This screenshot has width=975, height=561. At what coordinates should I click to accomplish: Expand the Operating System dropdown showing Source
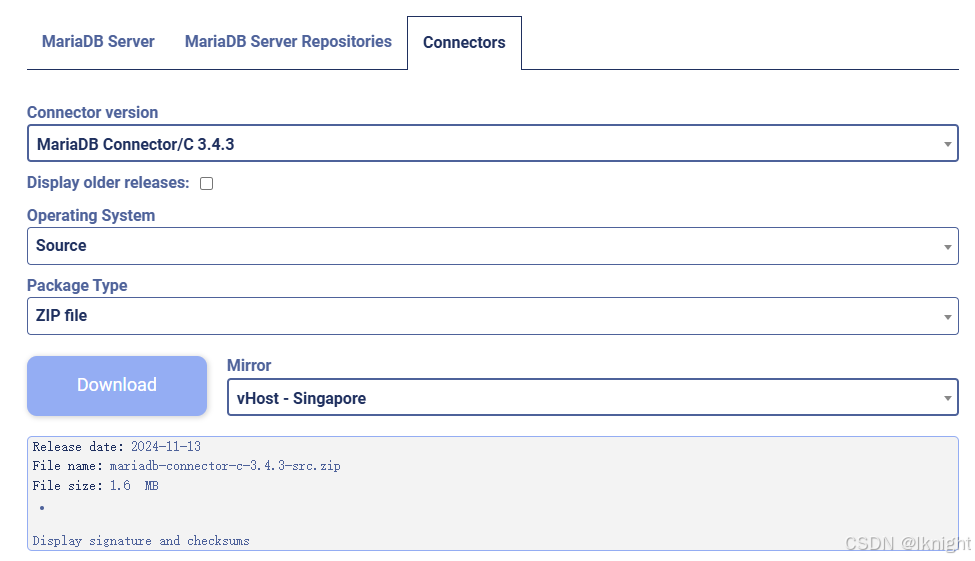492,246
